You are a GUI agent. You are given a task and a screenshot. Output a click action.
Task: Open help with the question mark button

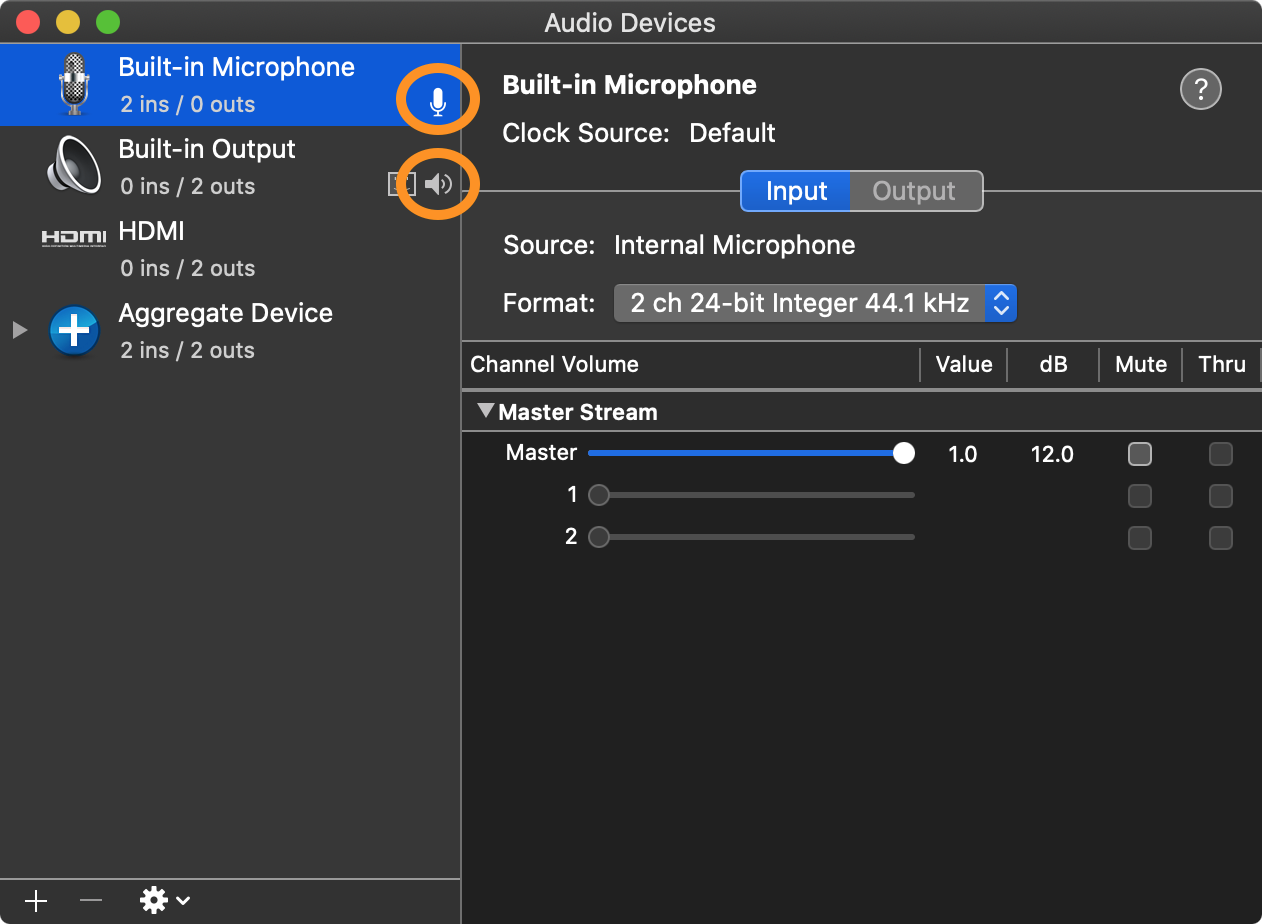tap(1201, 89)
